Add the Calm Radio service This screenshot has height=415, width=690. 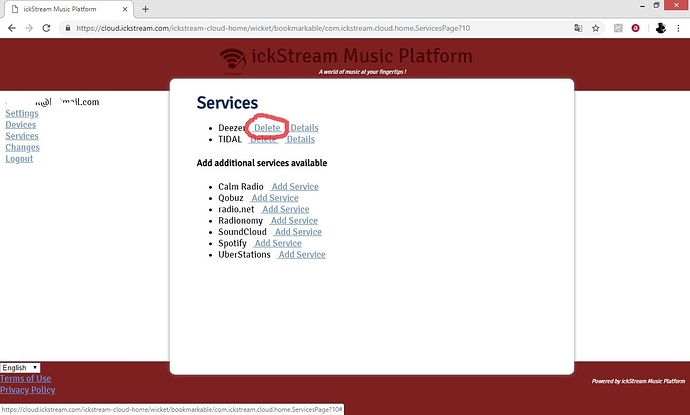click(294, 187)
